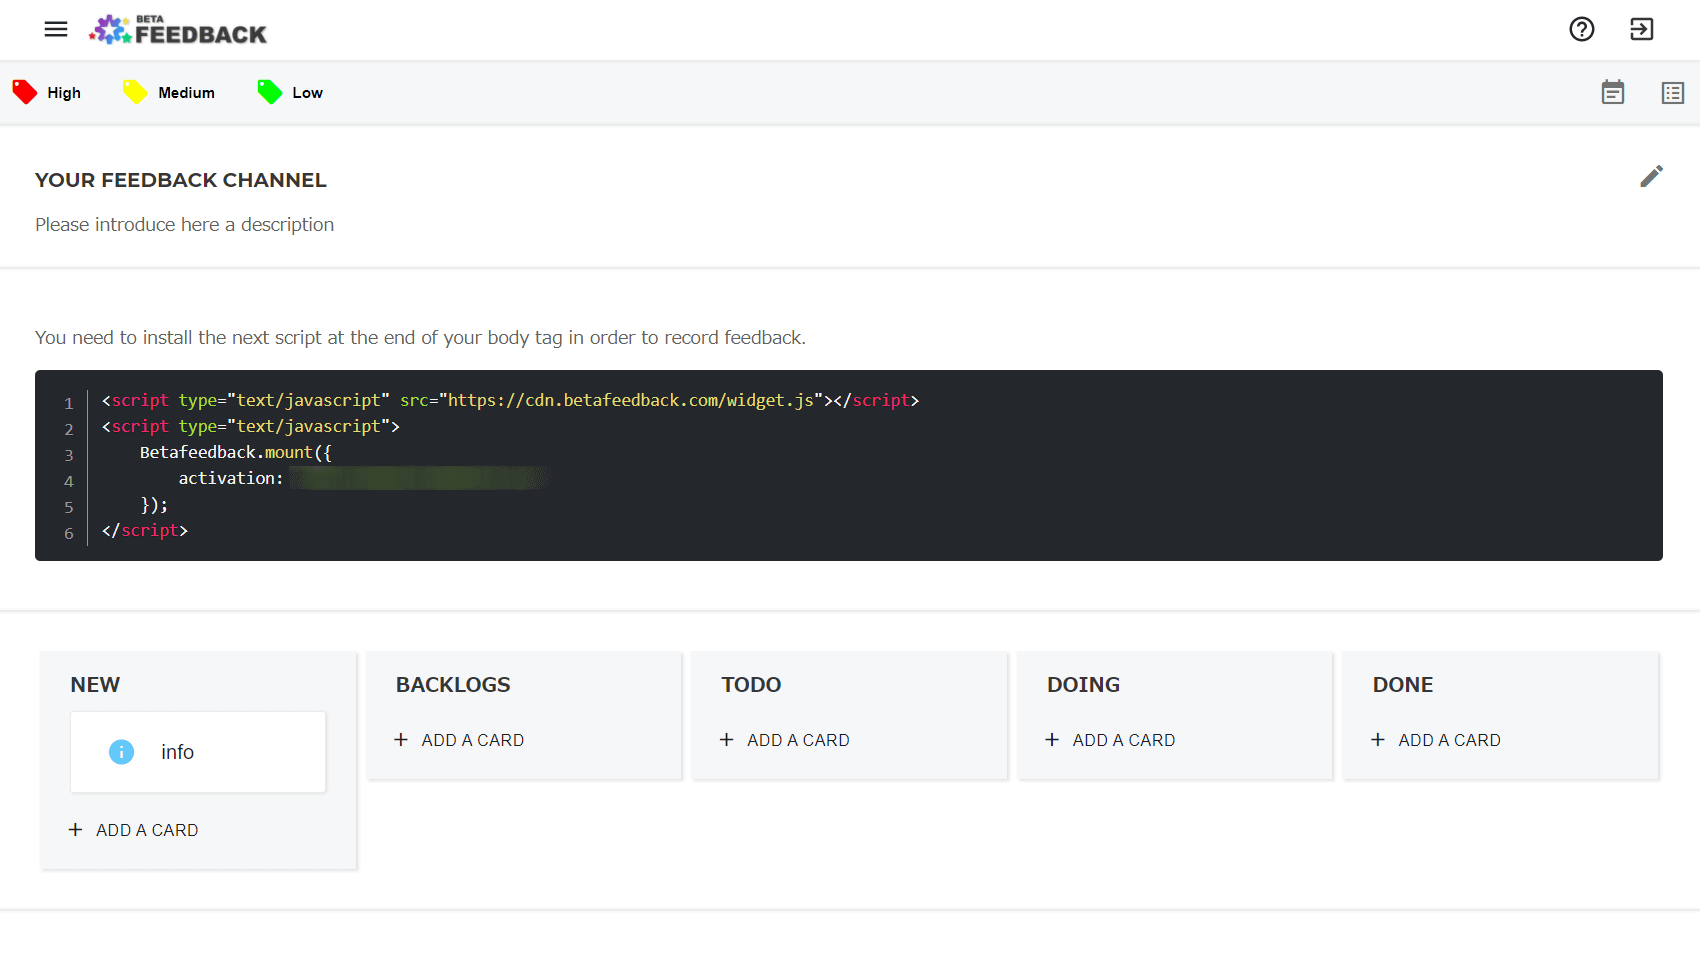Screen dimensions: 1700x956
Task: Click the Medium filter label
Action: 186,93
